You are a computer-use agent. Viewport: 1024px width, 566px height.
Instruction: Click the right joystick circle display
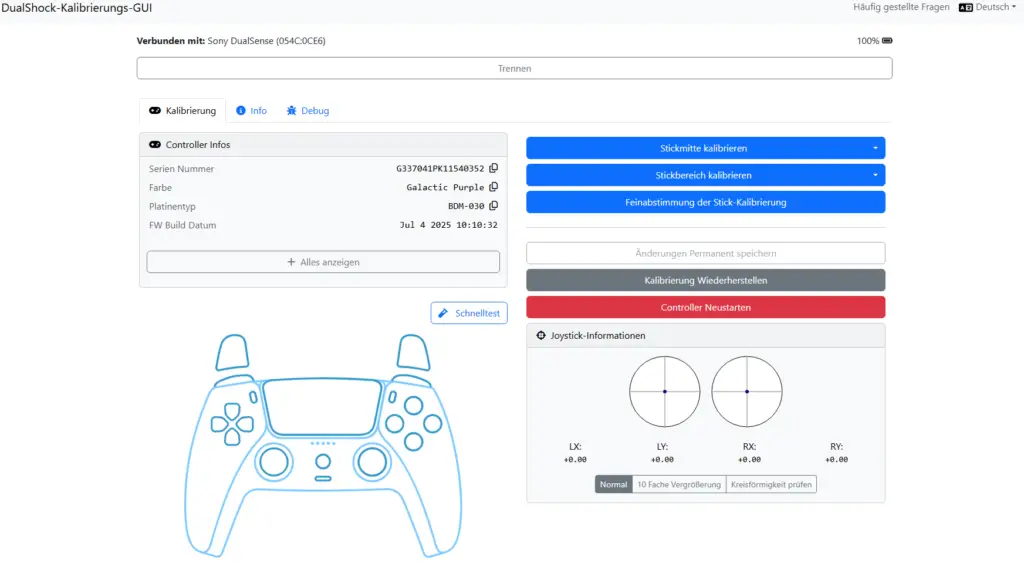(747, 391)
